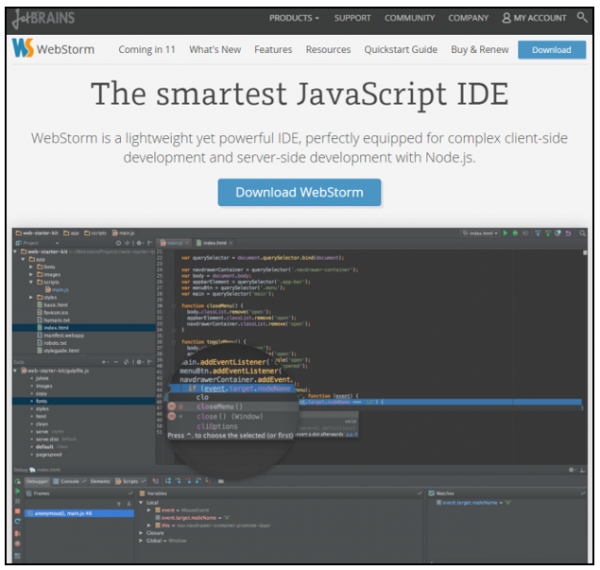Expand the images folder

(31, 274)
